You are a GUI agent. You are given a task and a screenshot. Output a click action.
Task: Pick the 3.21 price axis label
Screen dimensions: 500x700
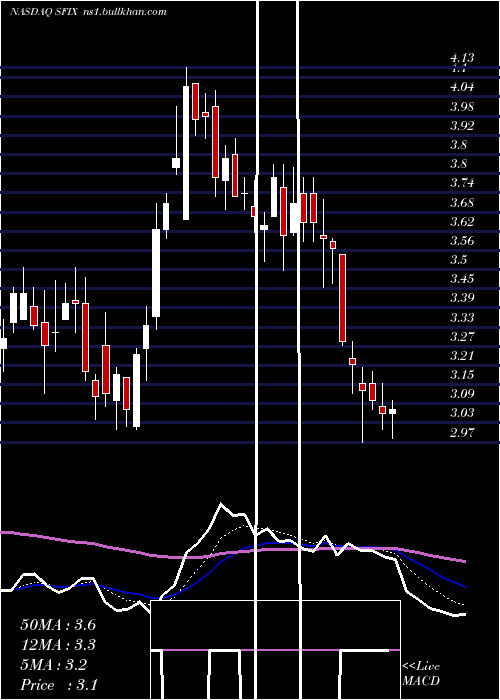462,356
